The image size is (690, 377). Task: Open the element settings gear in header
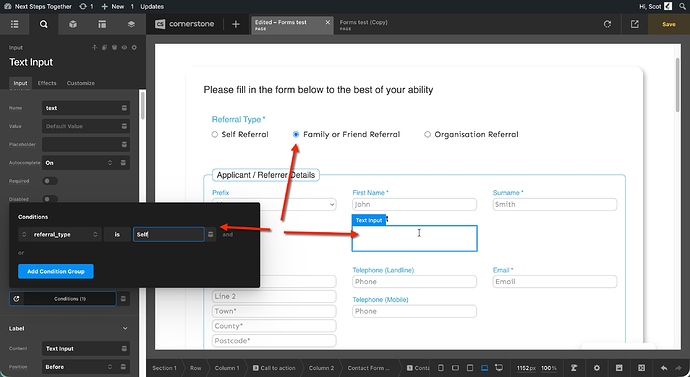point(134,47)
